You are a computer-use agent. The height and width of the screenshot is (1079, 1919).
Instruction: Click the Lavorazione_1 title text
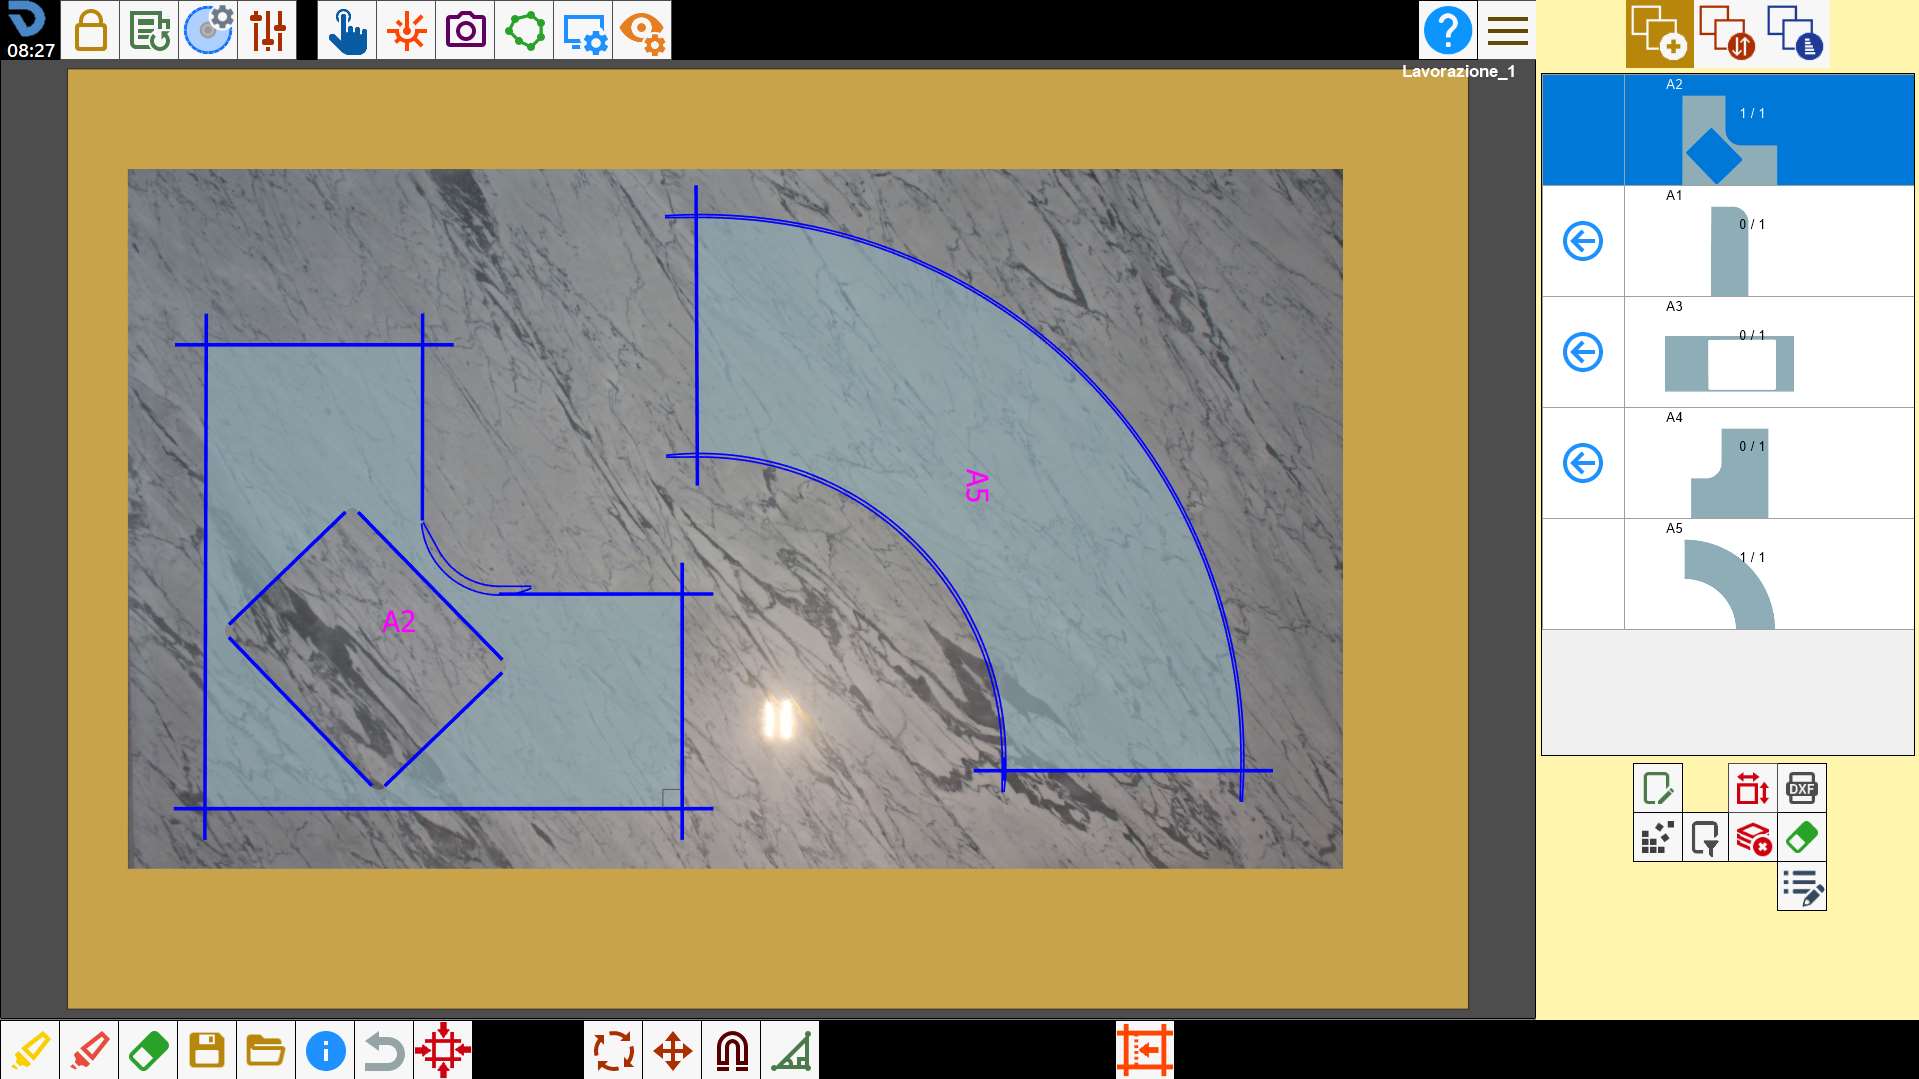[1458, 71]
